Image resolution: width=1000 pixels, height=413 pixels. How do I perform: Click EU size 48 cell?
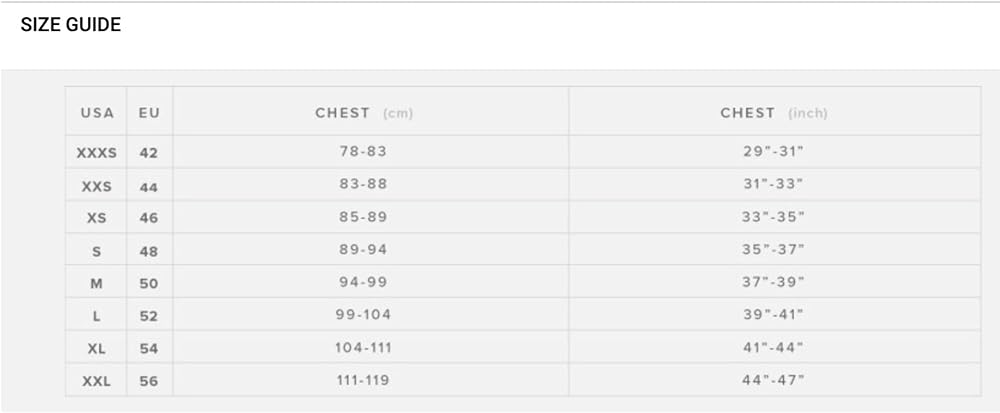pos(149,251)
